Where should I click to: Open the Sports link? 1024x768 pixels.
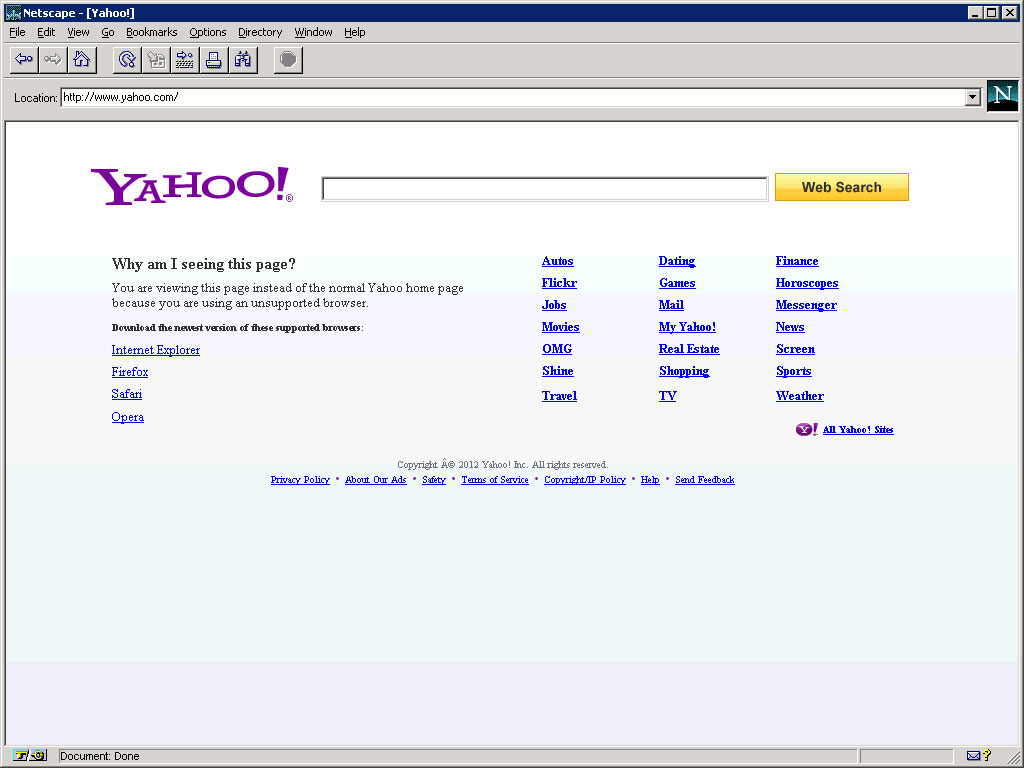[x=793, y=371]
